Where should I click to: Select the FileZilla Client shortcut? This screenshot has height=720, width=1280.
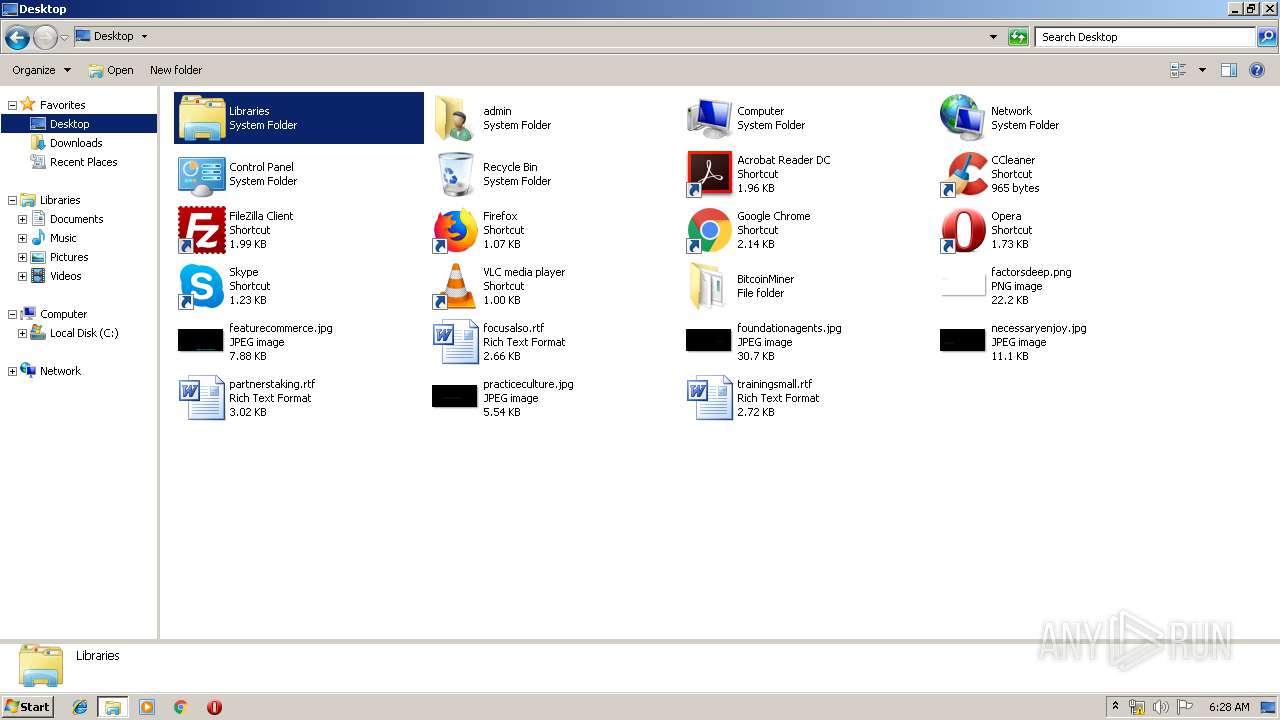[x=201, y=230]
